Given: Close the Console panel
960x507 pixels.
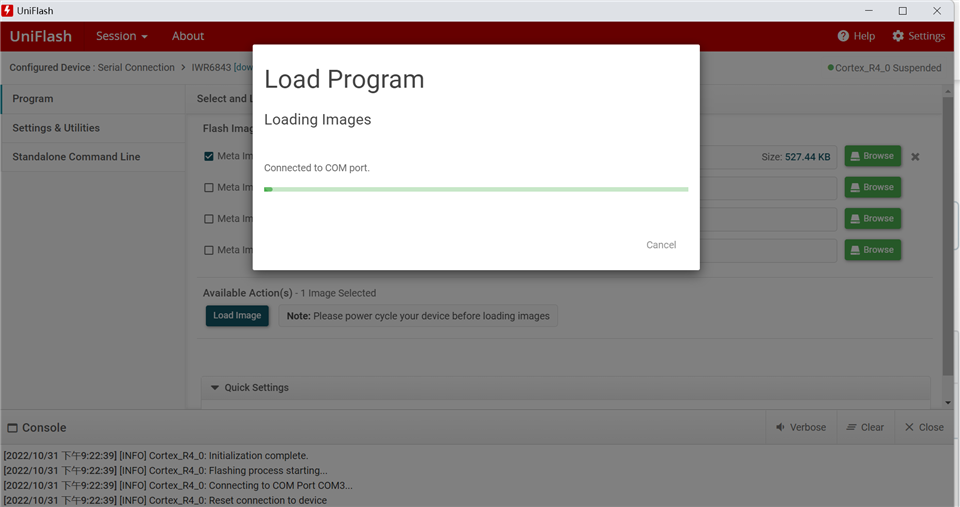Looking at the screenshot, I should coord(924,427).
